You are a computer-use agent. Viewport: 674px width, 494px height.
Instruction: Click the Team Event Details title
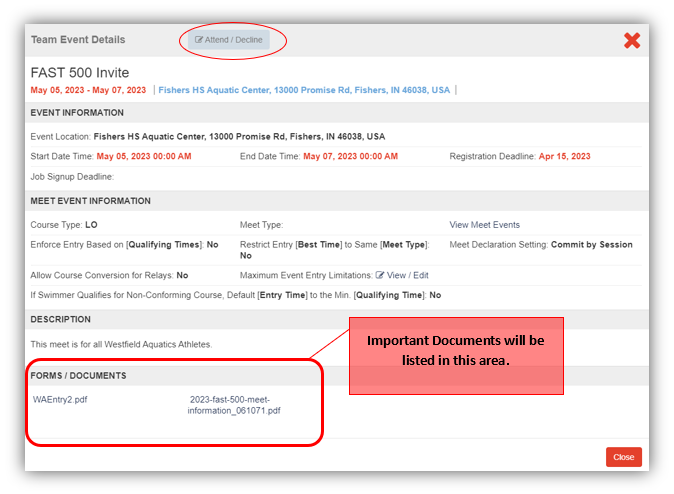pos(78,40)
